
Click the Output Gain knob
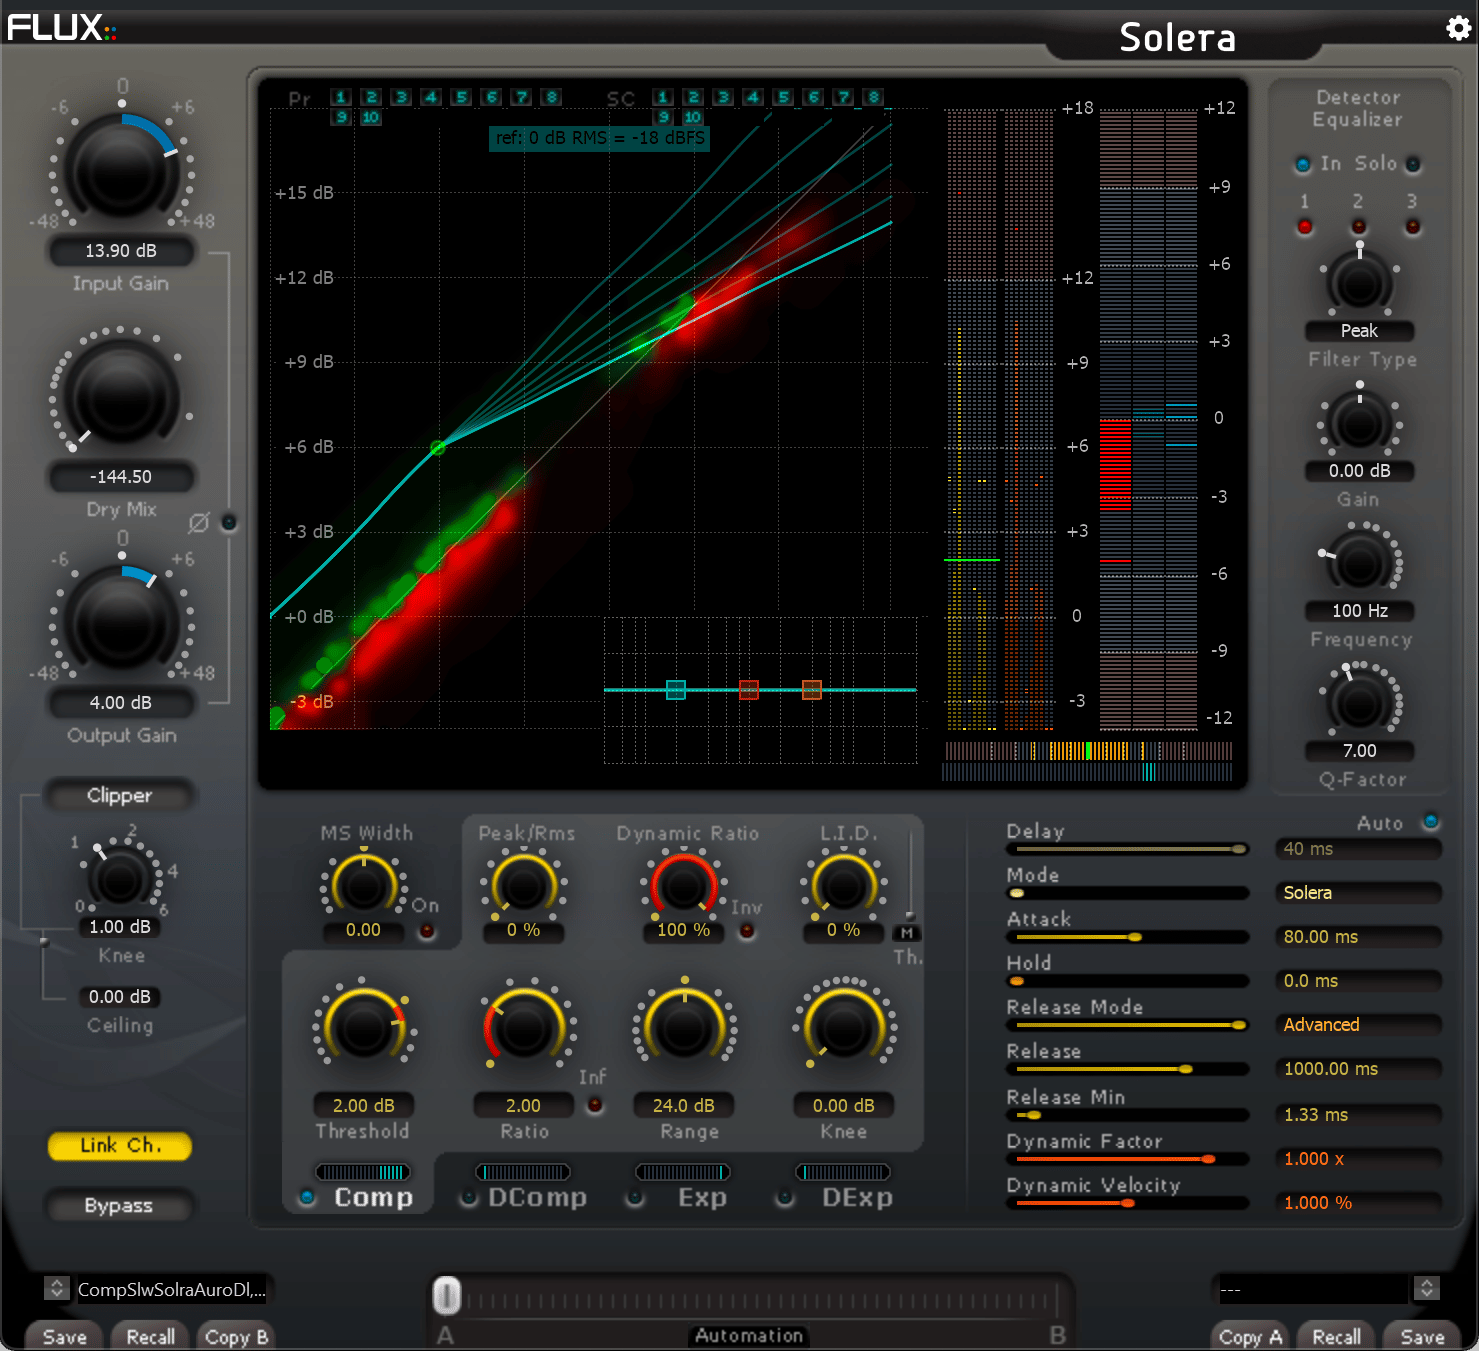(122, 620)
